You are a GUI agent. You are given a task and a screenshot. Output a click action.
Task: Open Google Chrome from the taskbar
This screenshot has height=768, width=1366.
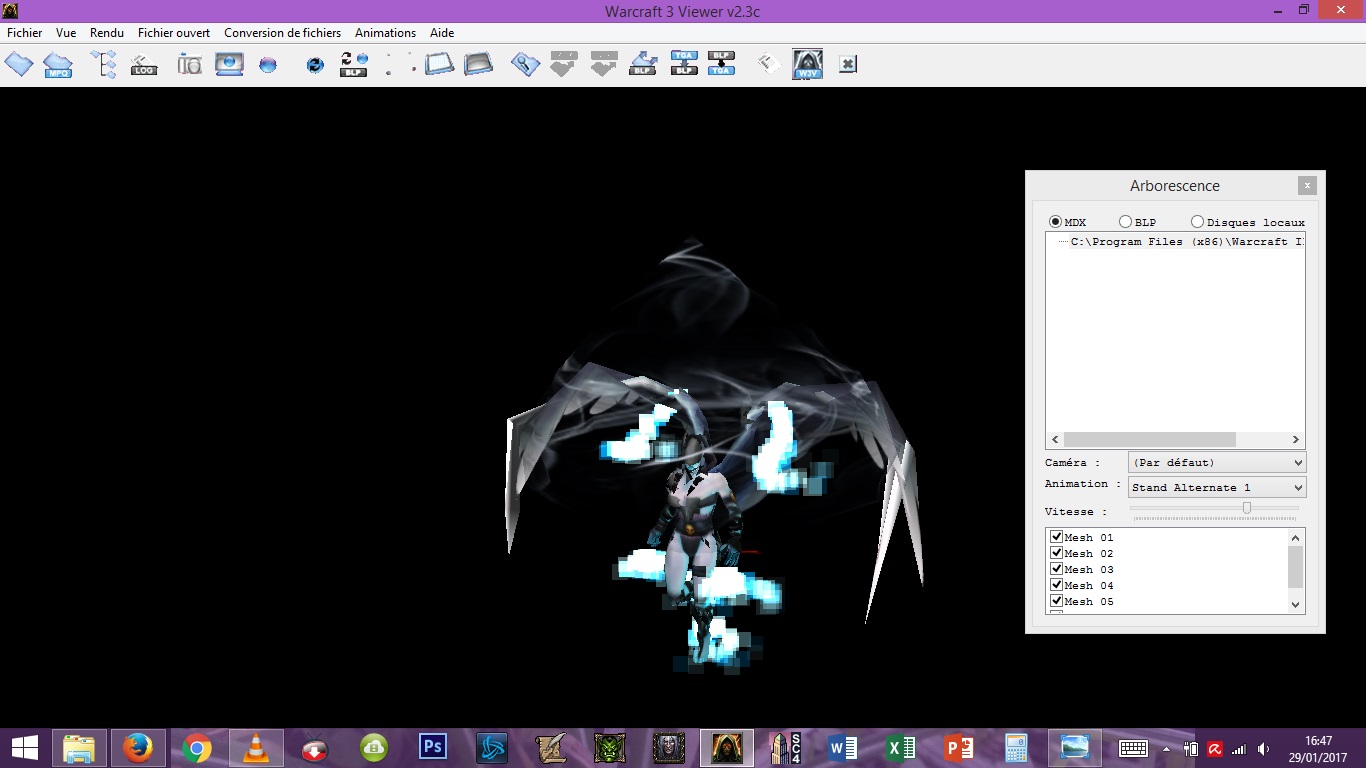tap(197, 748)
